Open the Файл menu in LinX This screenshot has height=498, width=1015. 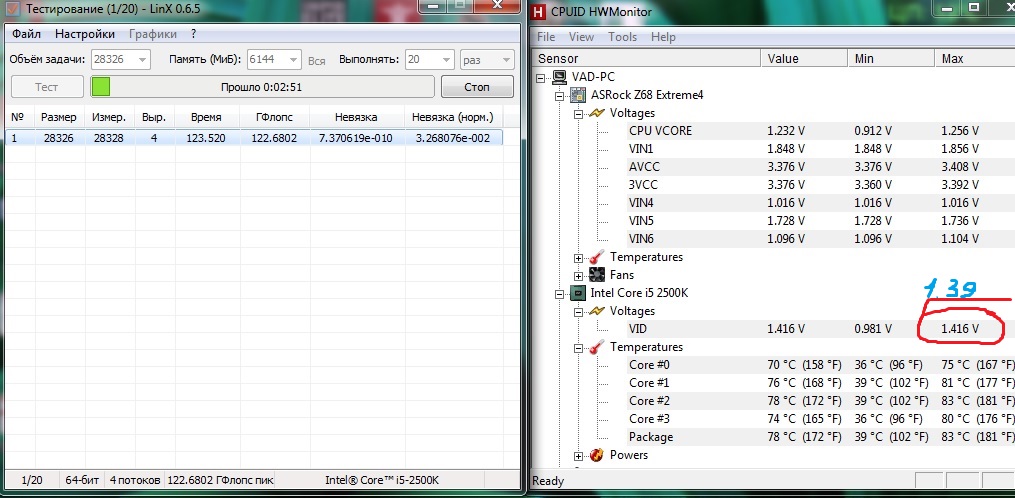[27, 34]
